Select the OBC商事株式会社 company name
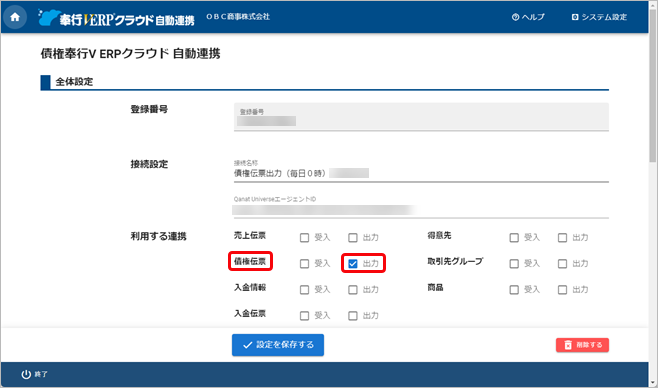 tap(238, 16)
